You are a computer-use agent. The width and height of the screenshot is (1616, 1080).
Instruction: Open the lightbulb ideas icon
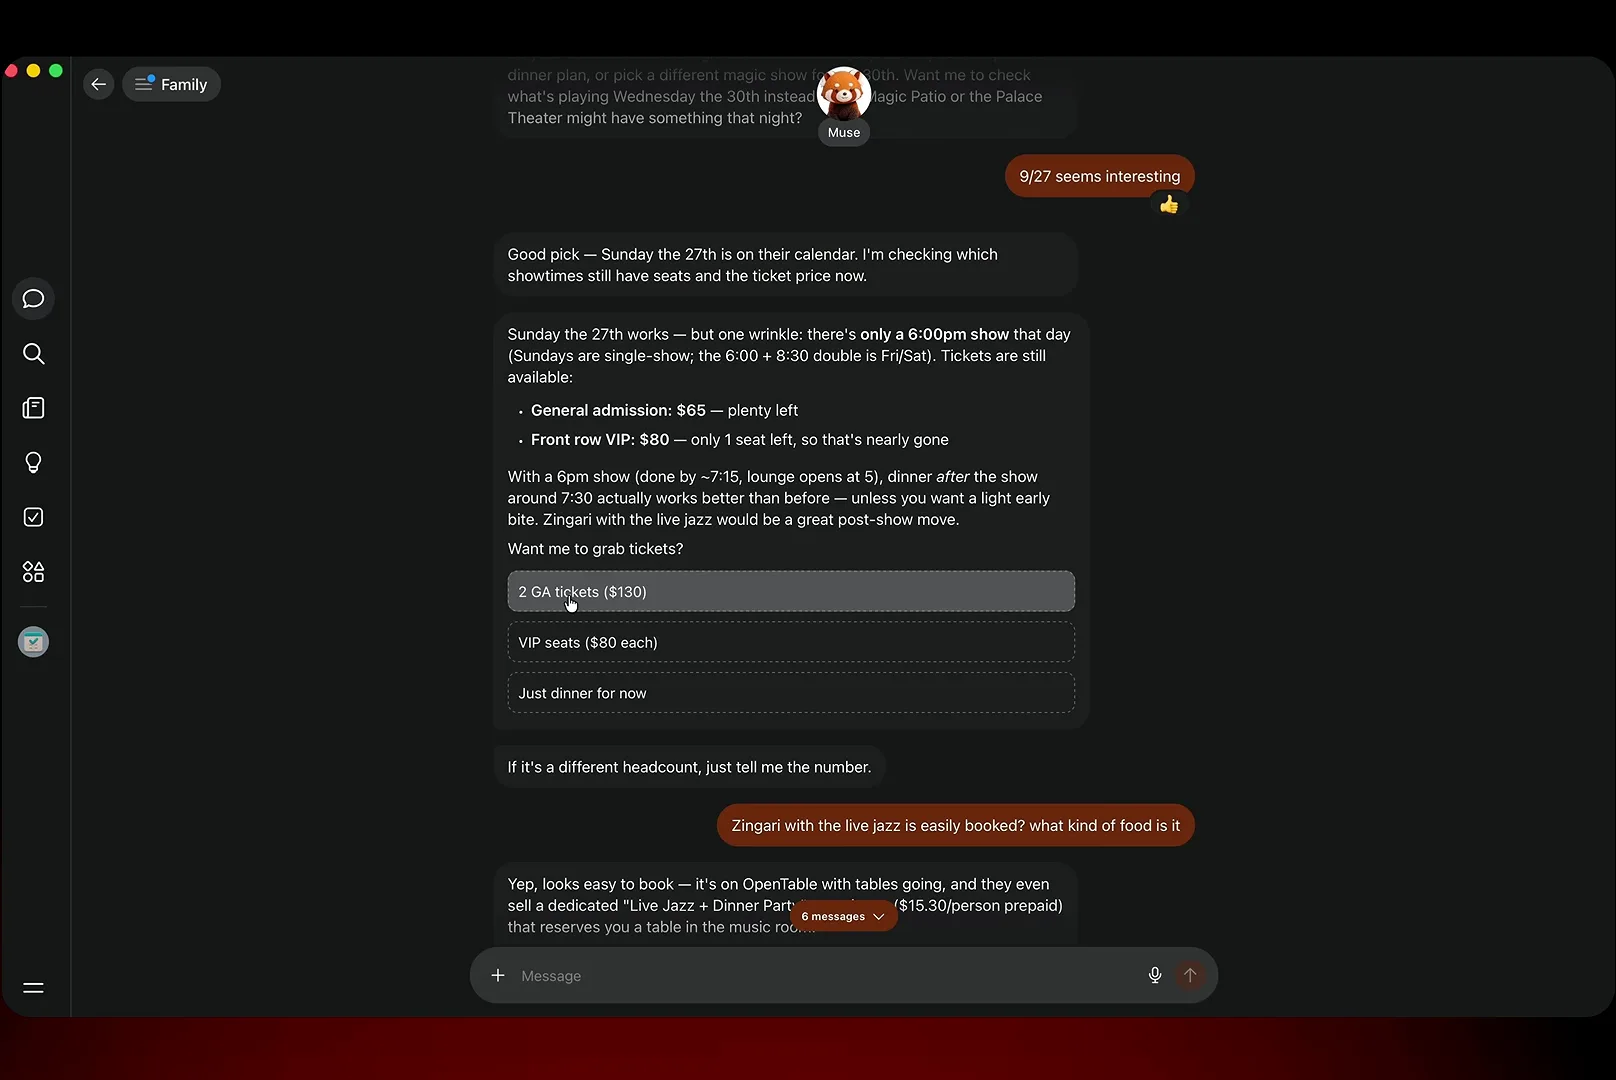coord(33,462)
